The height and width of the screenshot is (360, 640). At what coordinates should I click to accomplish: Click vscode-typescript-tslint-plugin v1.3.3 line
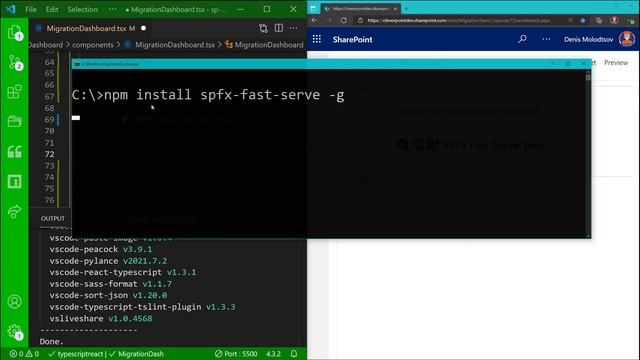tap(142, 307)
